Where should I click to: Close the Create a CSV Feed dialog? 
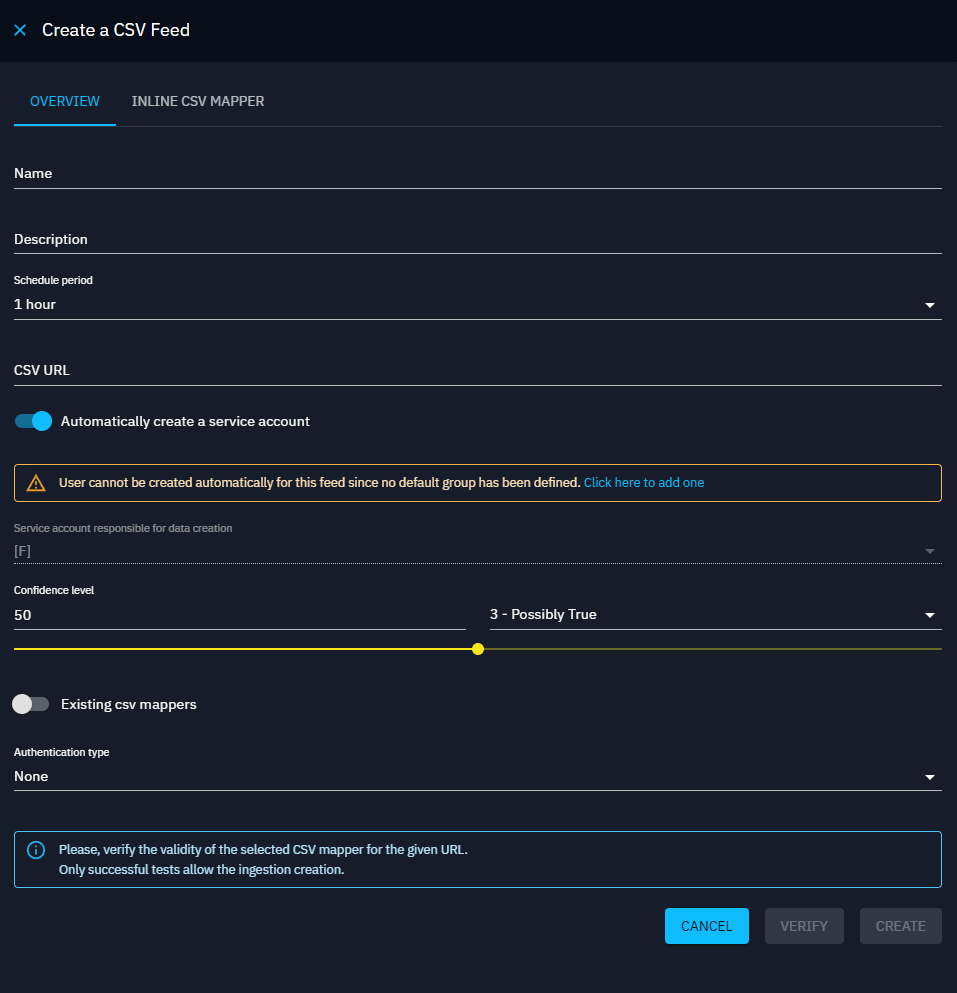(20, 30)
